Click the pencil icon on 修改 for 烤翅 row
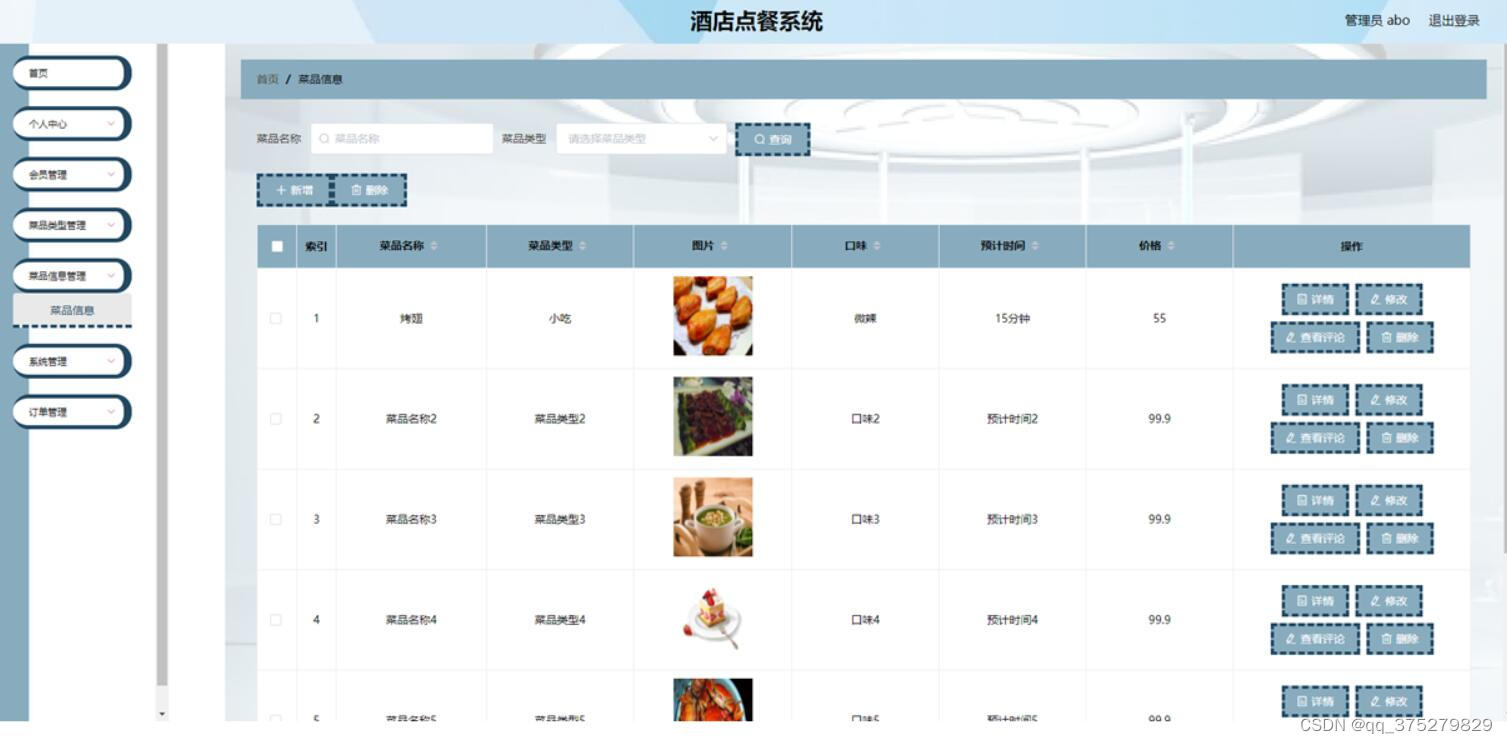Screen dimensions: 1507x743 click(x=1375, y=299)
